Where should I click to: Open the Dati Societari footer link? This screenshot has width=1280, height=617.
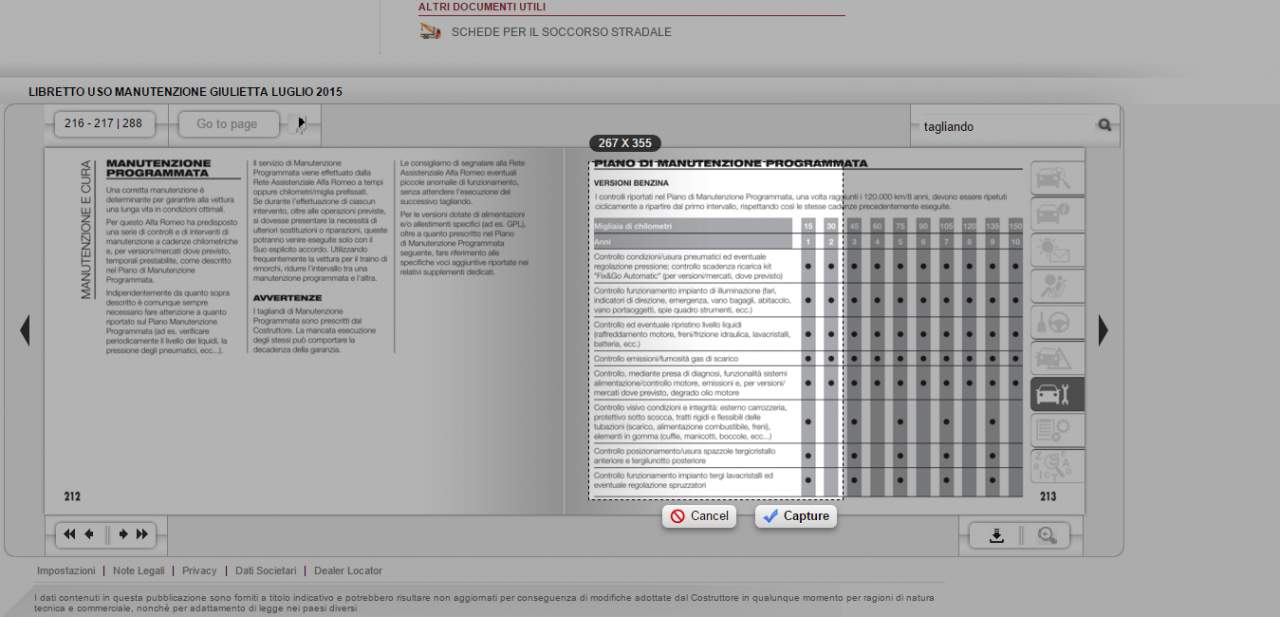(266, 570)
